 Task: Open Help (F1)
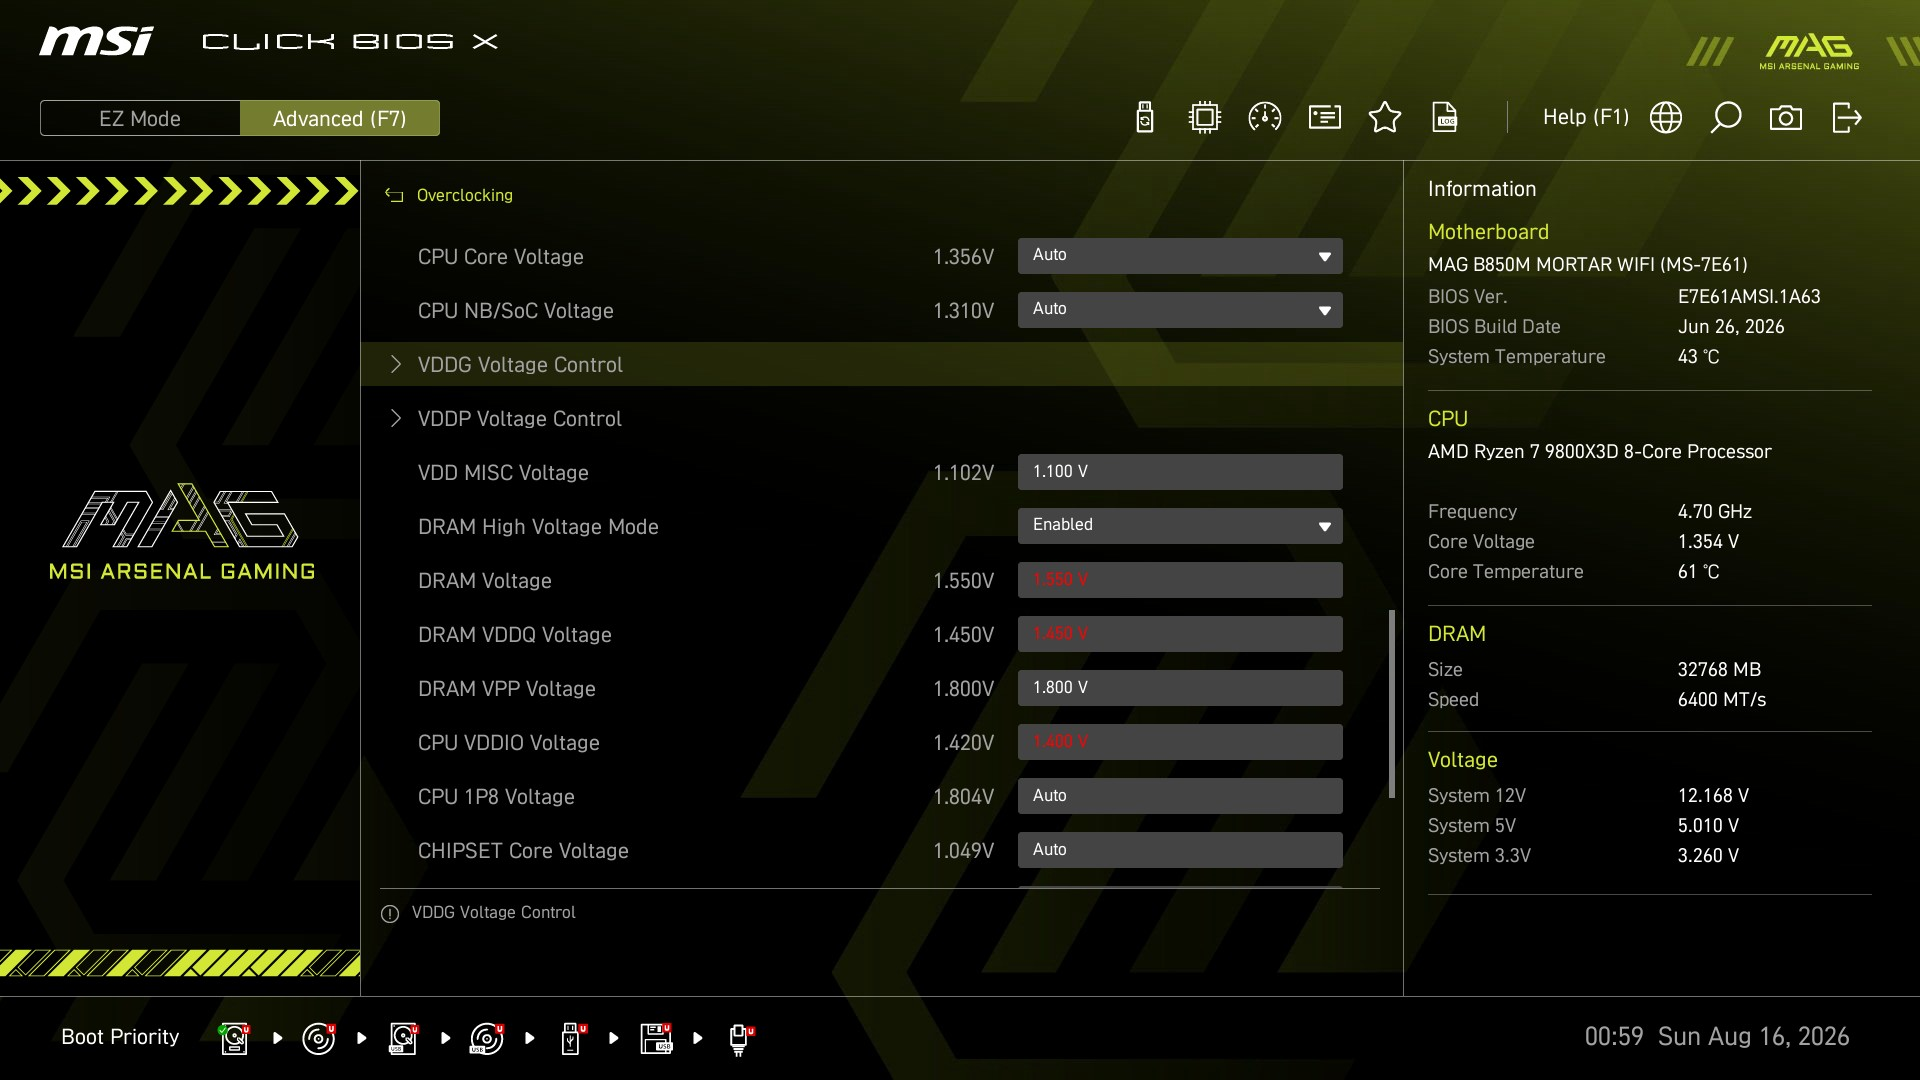[1586, 117]
